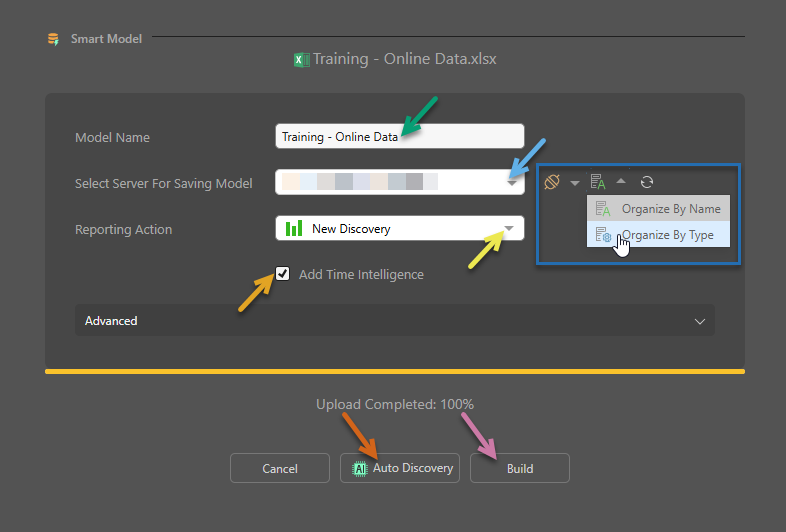The width and height of the screenshot is (786, 532).
Task: Click the Organize By Type gear icon
Action: point(603,235)
